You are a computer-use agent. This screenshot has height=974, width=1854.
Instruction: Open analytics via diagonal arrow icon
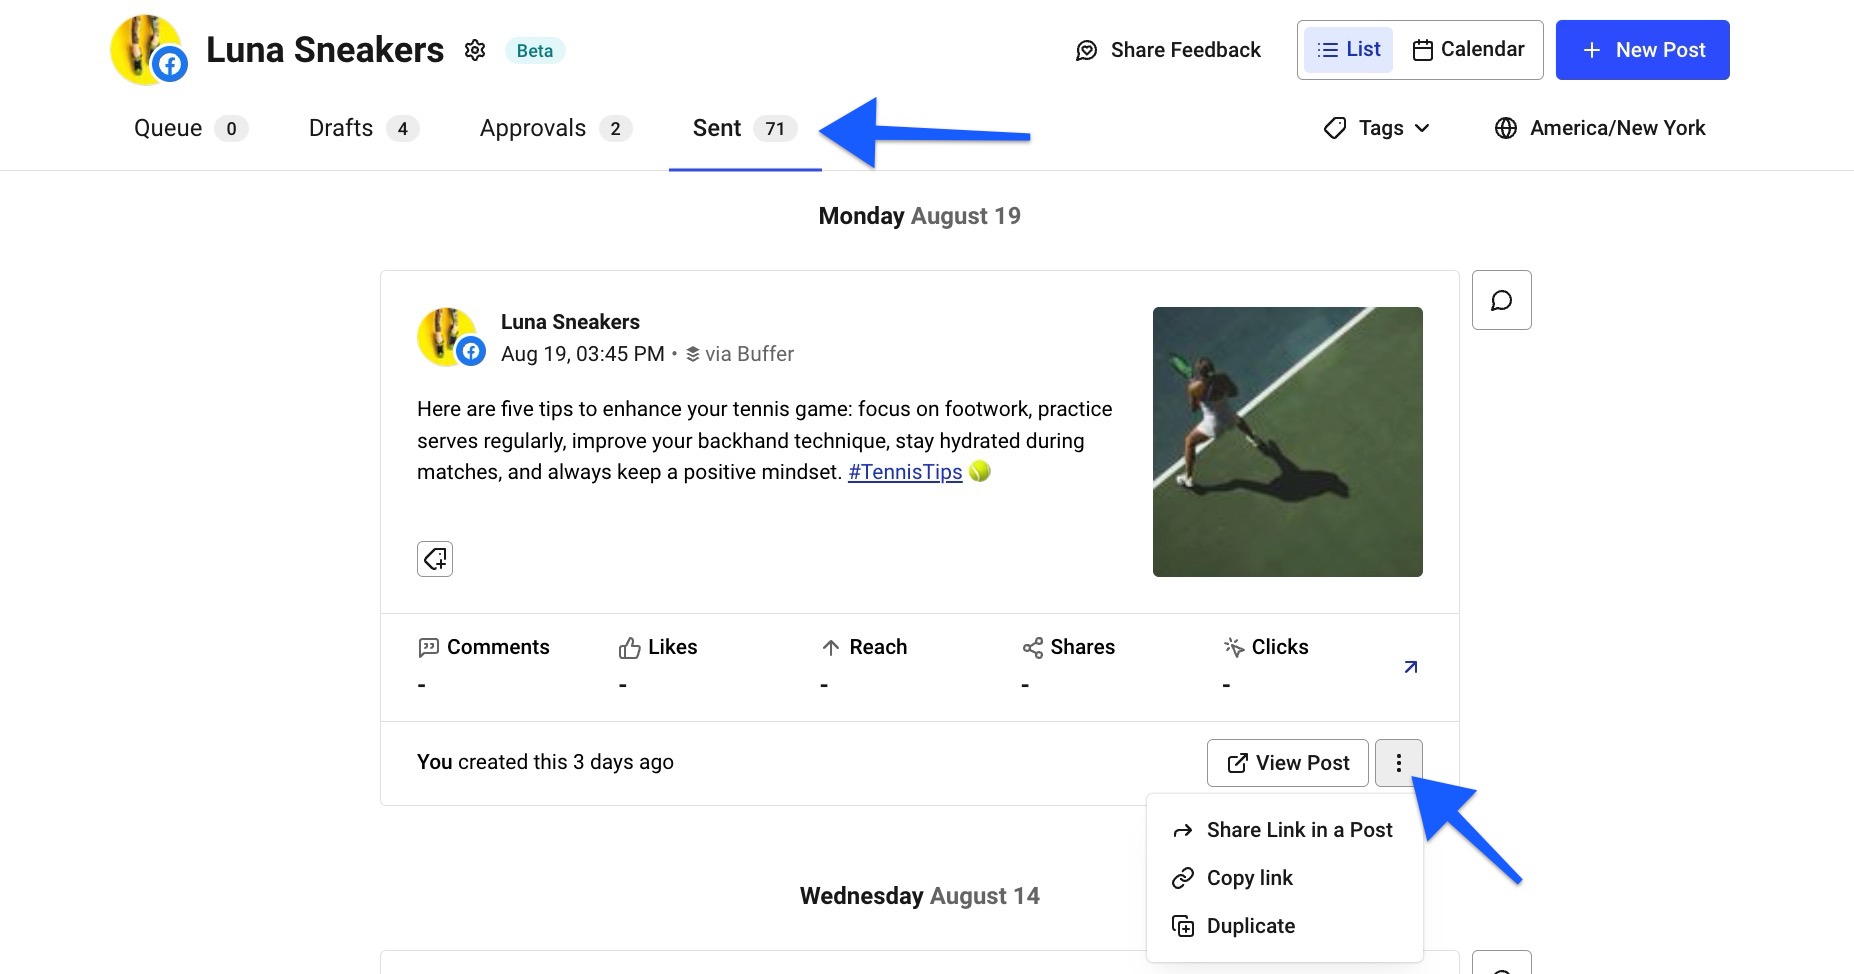[1410, 667]
